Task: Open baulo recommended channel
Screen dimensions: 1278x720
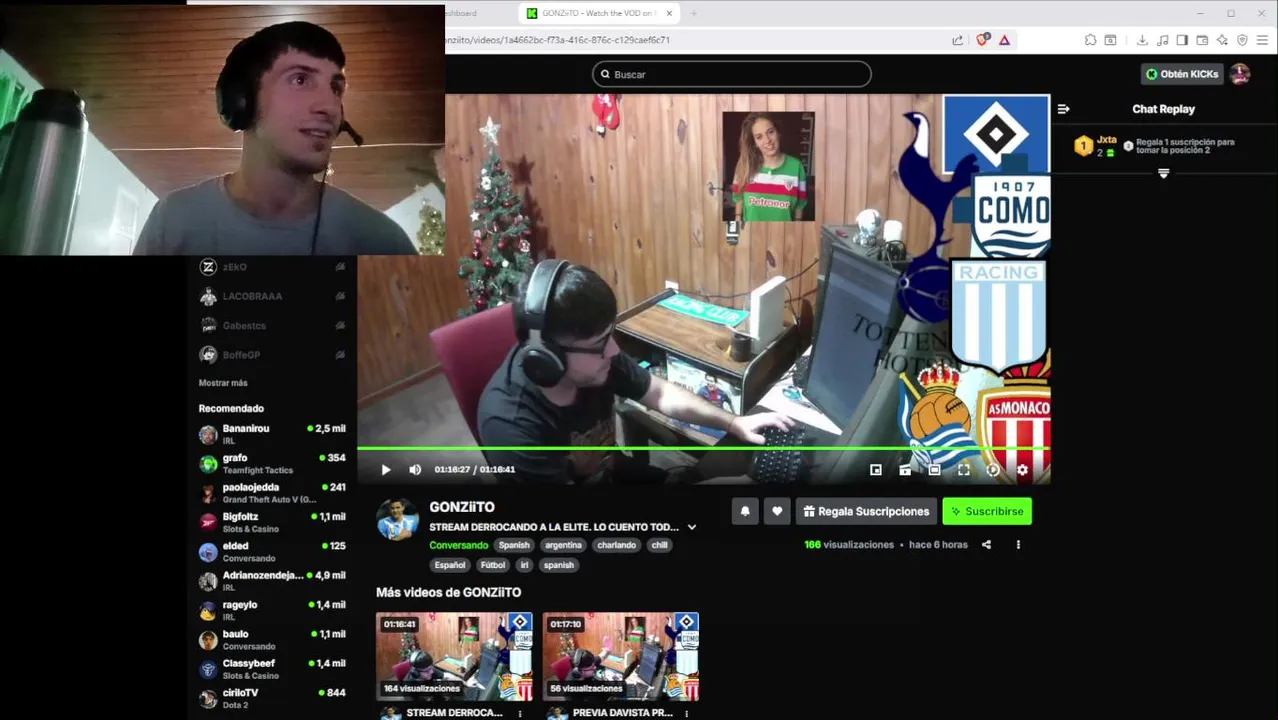Action: [x=272, y=639]
